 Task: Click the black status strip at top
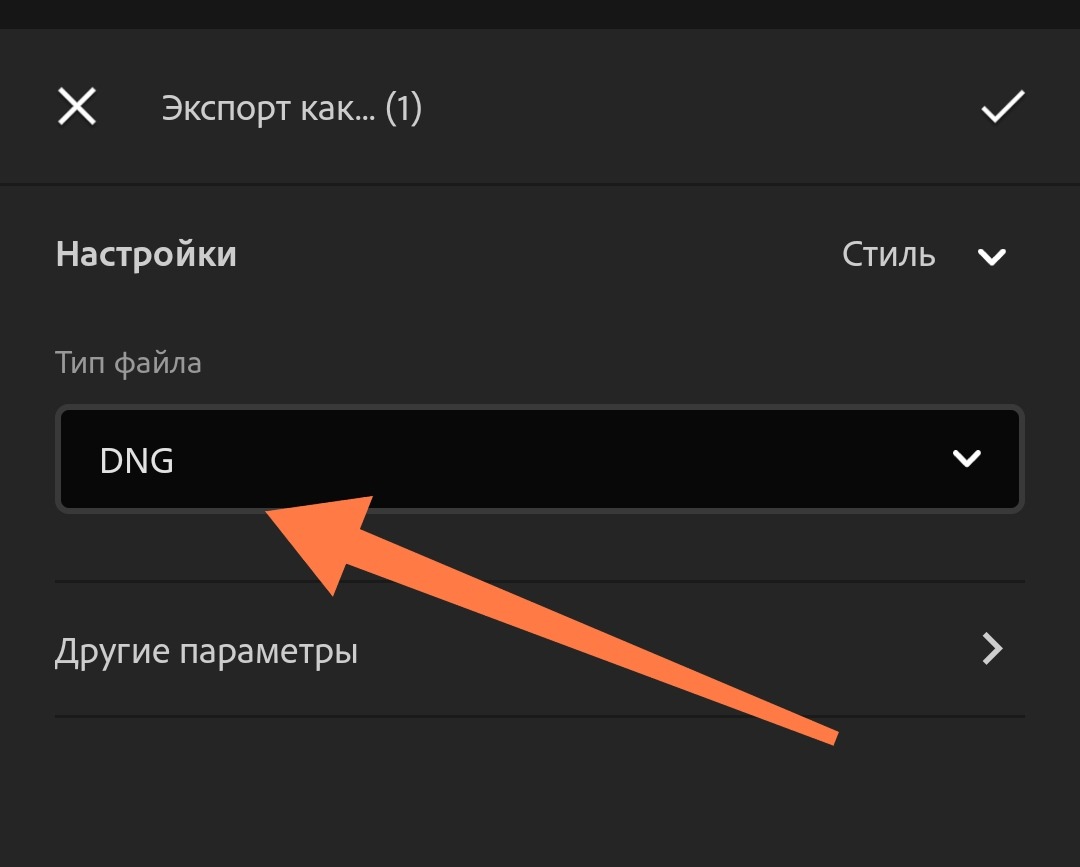point(540,14)
